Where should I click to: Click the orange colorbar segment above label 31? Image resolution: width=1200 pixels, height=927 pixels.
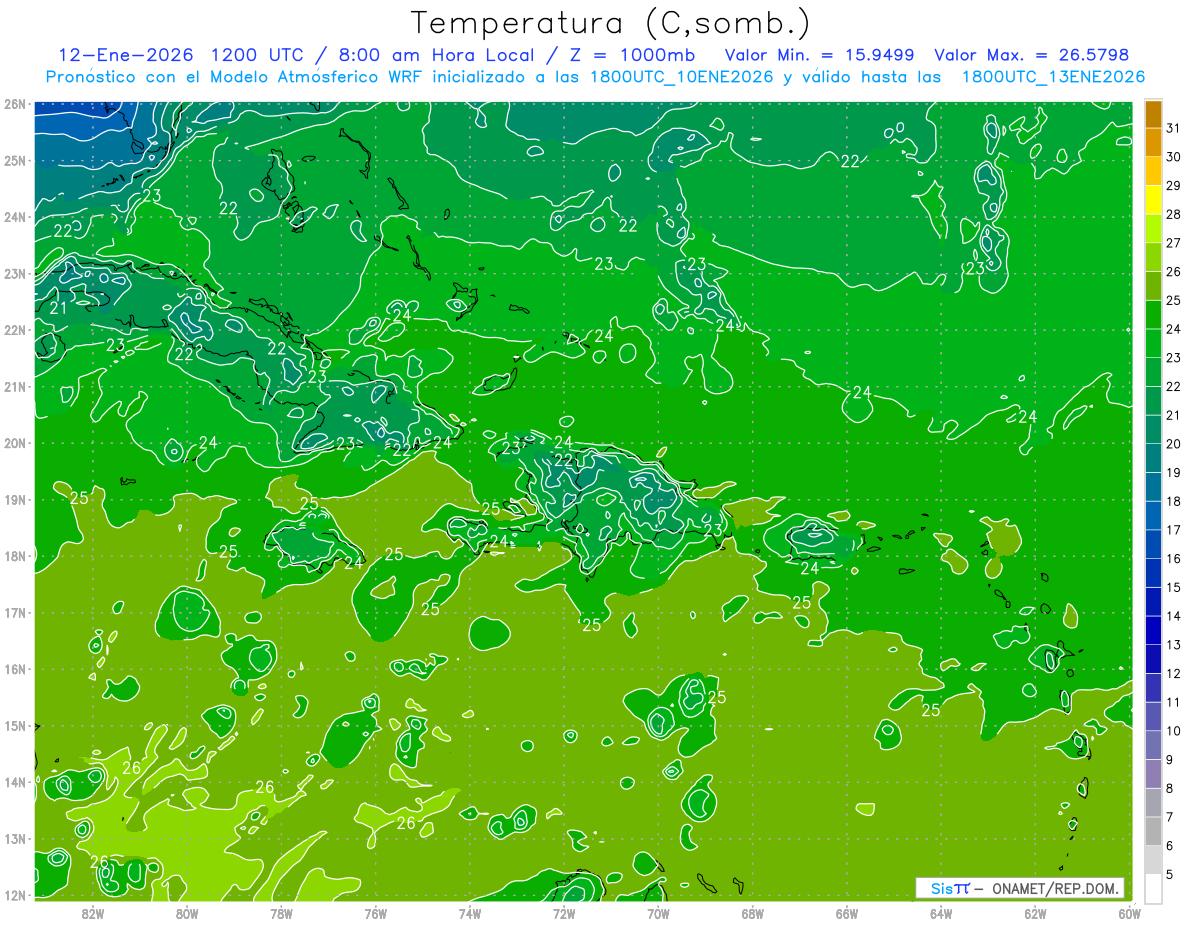pos(1153,113)
